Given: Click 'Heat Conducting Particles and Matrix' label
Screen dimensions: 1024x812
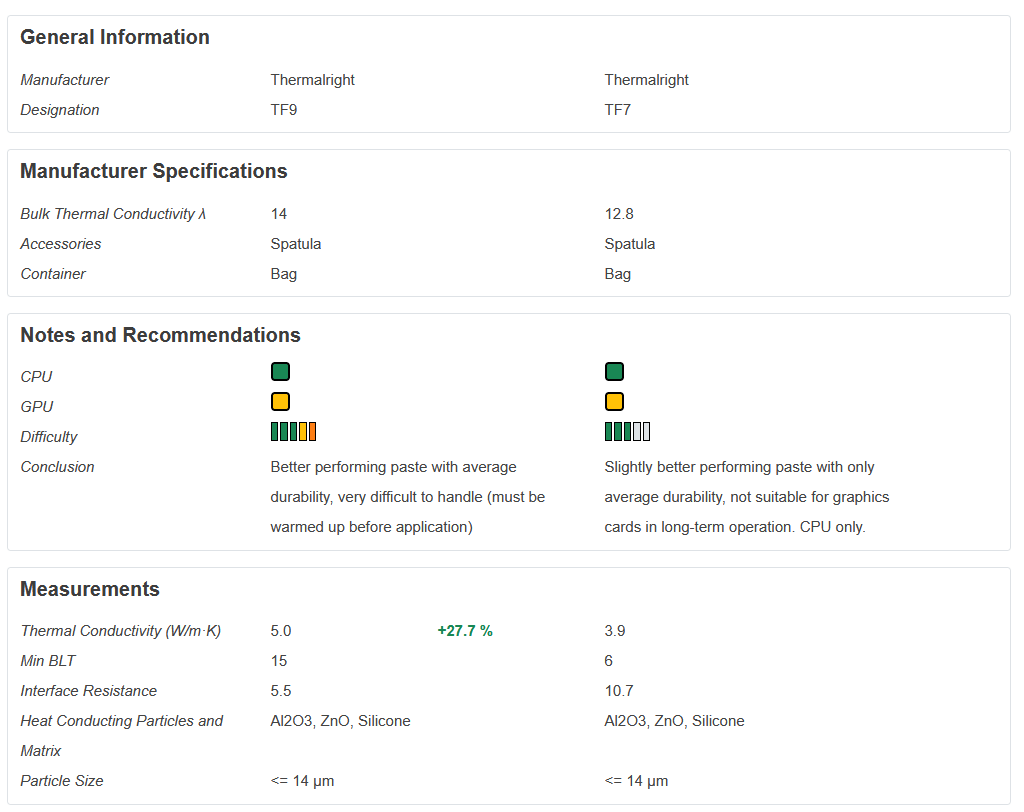Looking at the screenshot, I should [121, 736].
